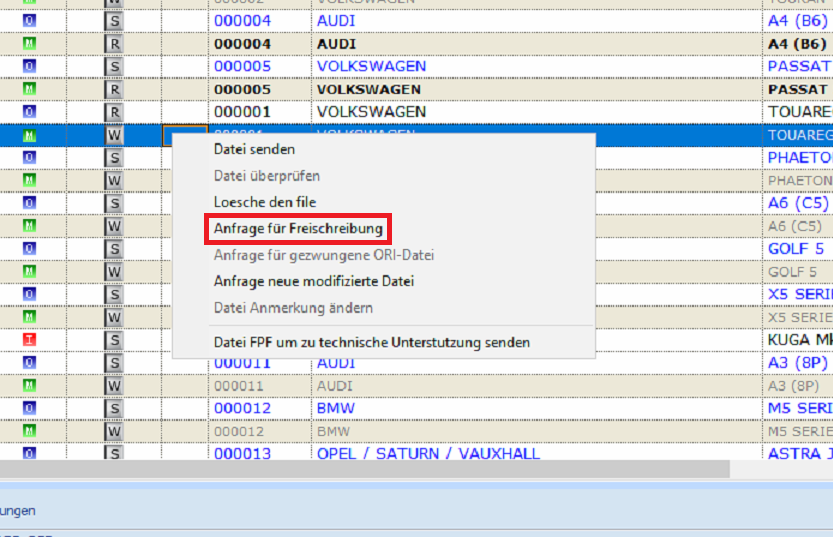This screenshot has height=537, width=833.
Task: Click blue O icon on blue 000012 BMW row
Action: coord(29,408)
